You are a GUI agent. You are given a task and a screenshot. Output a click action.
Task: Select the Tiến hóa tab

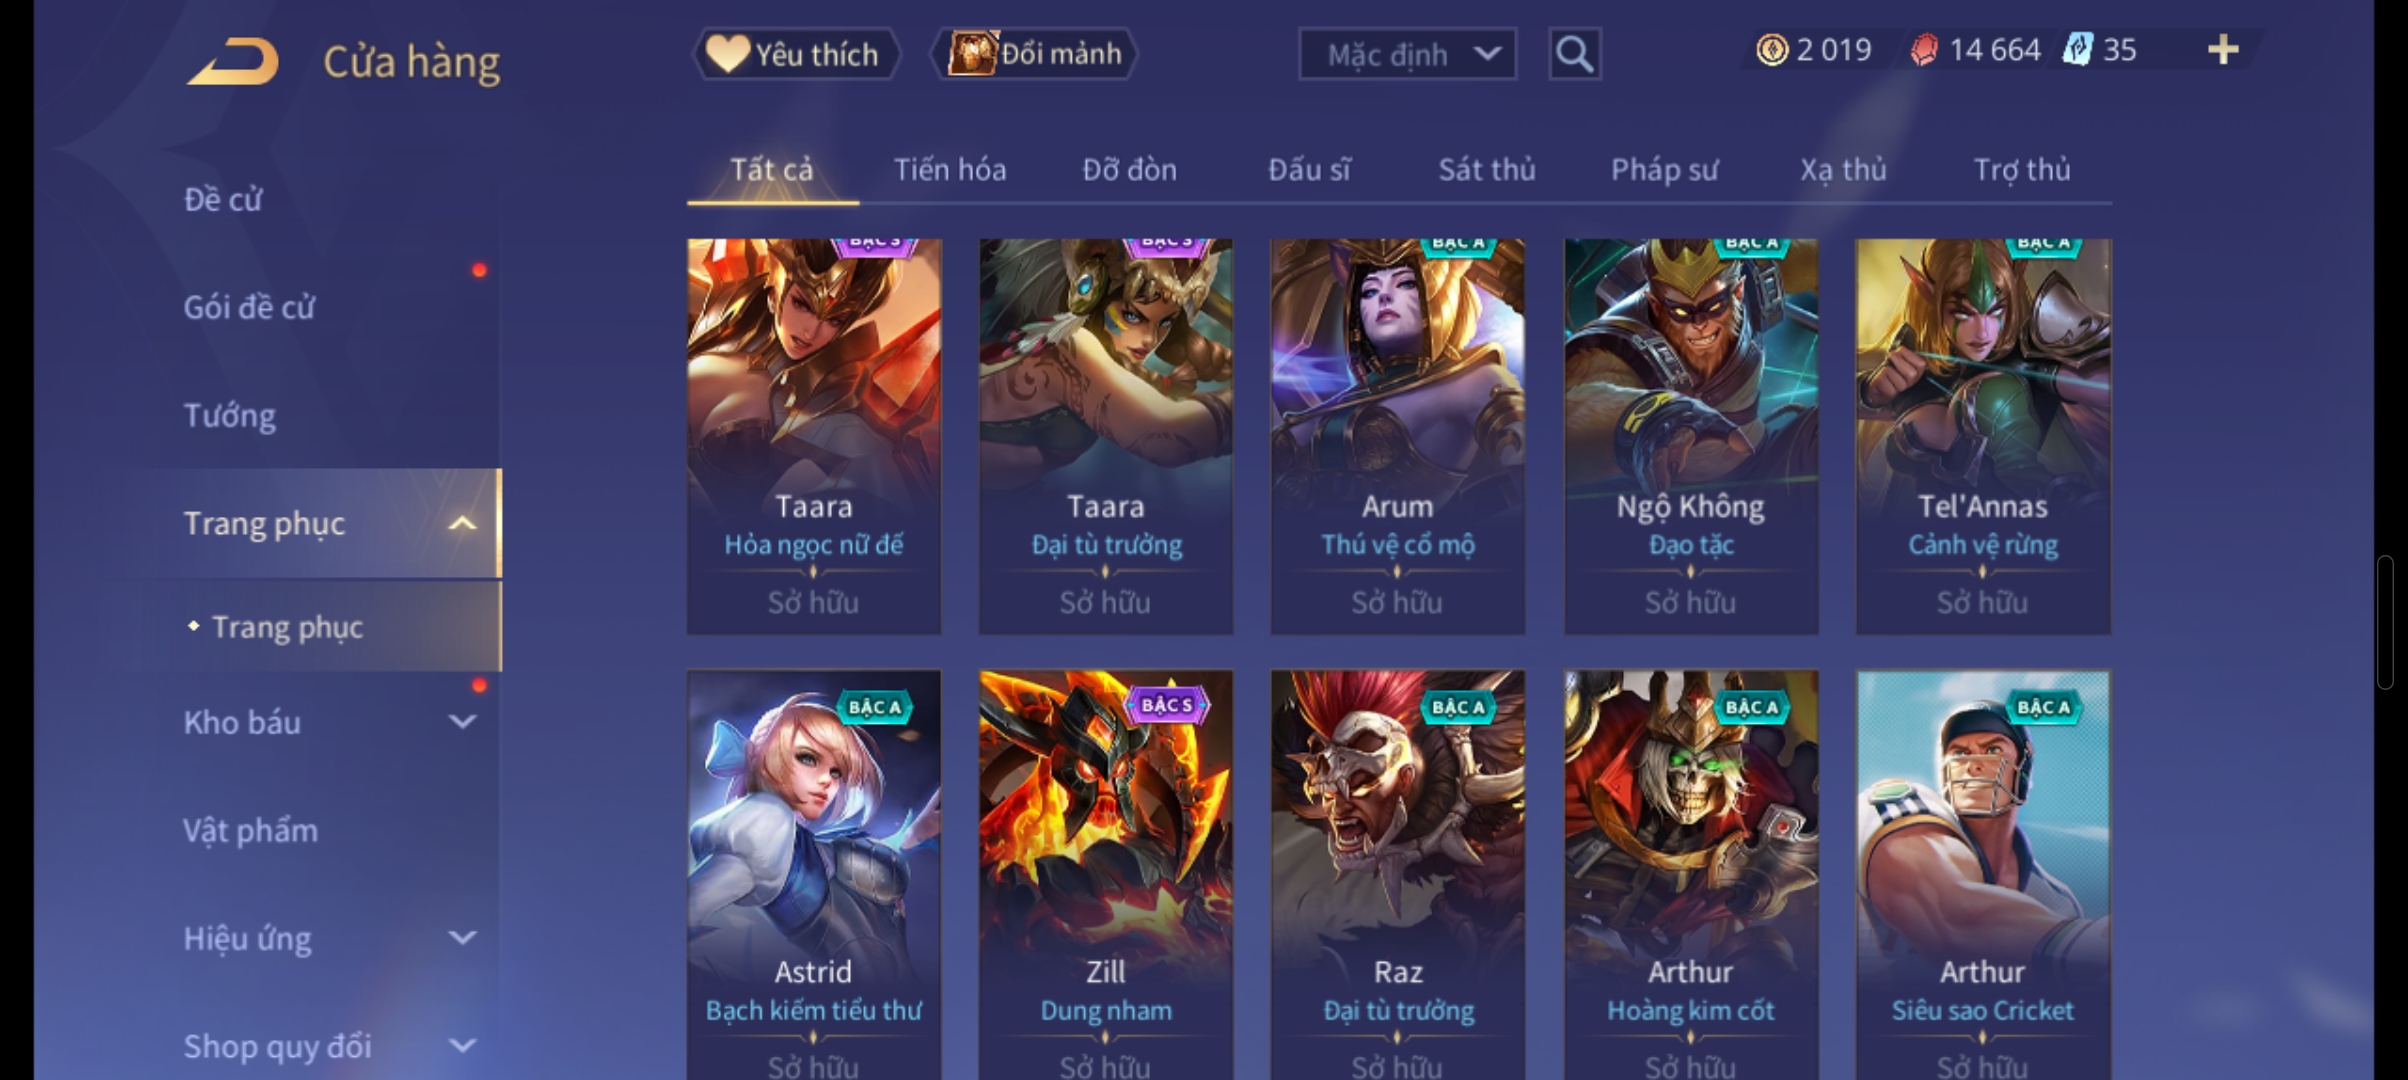[950, 170]
